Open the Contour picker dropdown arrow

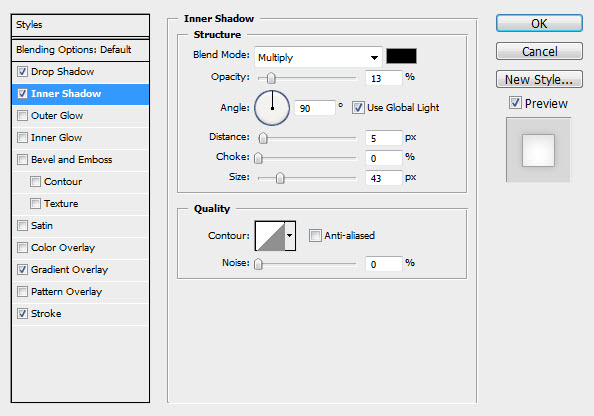(x=290, y=236)
